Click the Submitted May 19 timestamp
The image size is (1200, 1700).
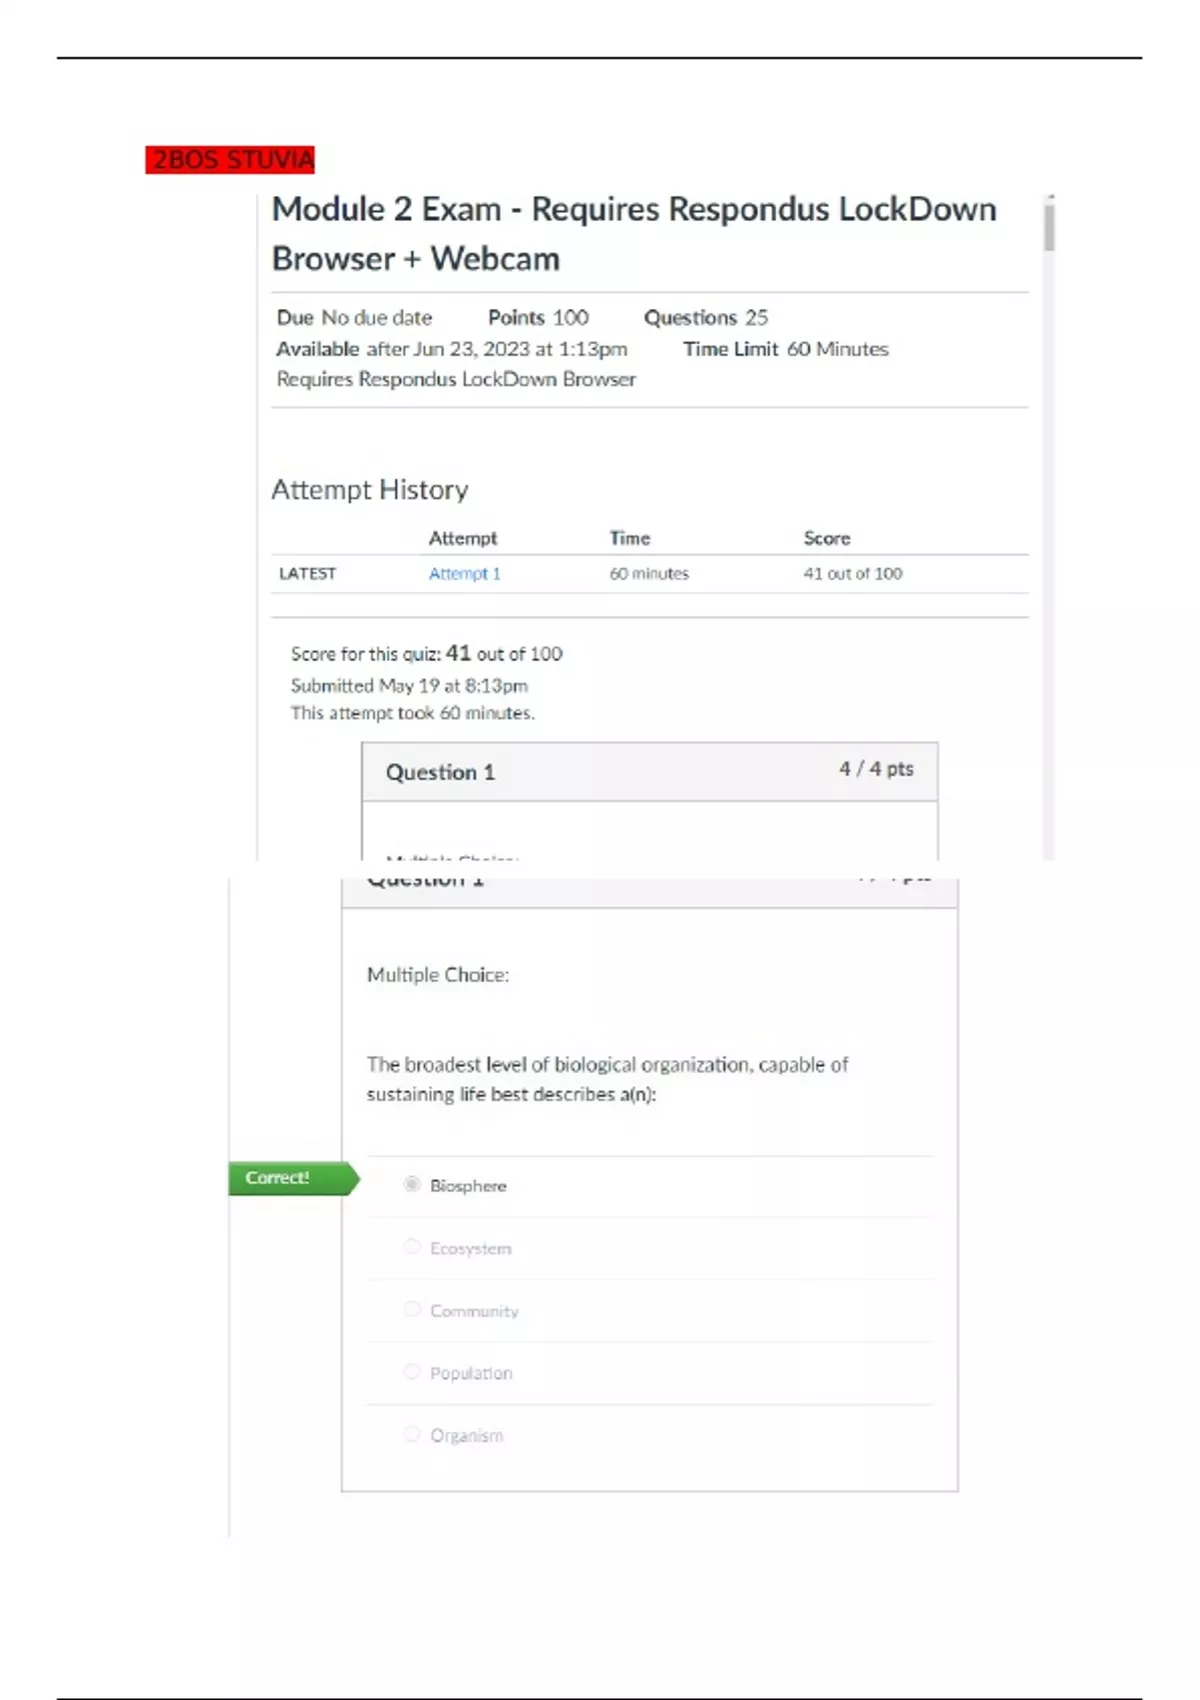tap(409, 685)
